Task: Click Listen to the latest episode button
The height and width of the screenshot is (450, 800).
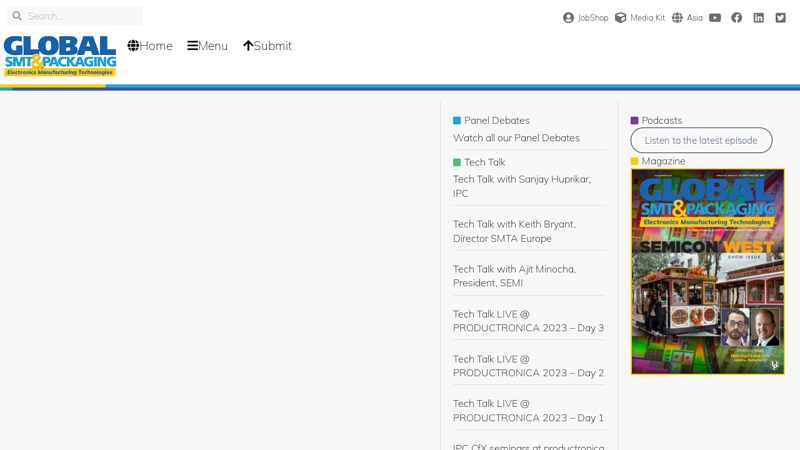Action: coord(701,140)
